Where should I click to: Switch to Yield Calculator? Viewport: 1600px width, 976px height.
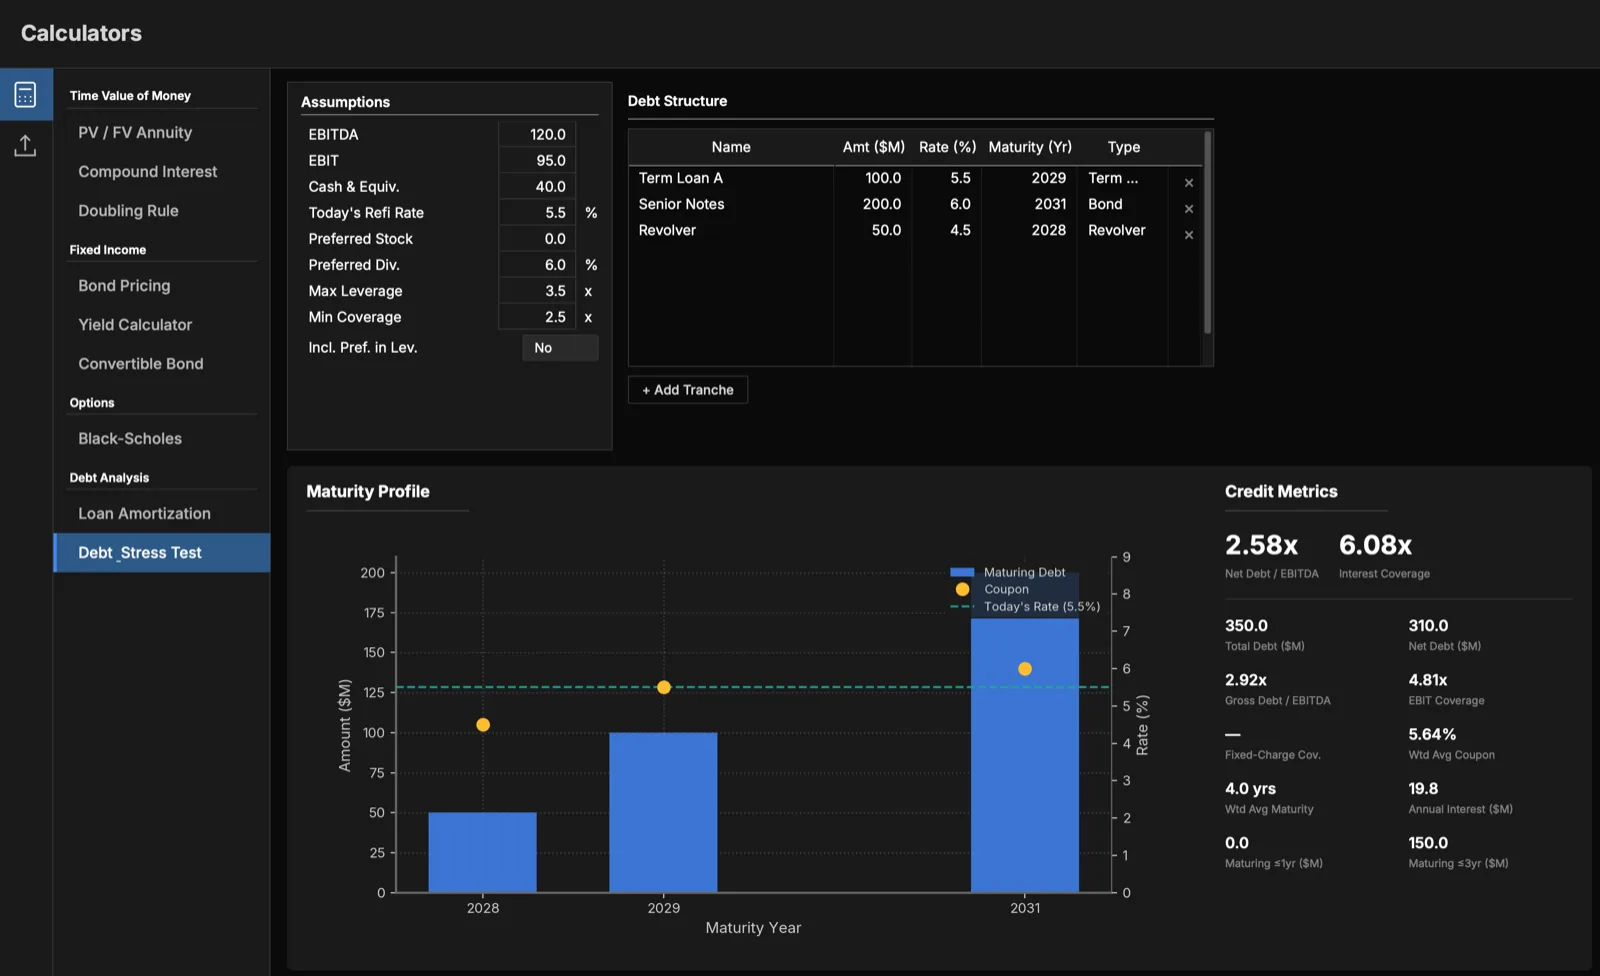(135, 325)
